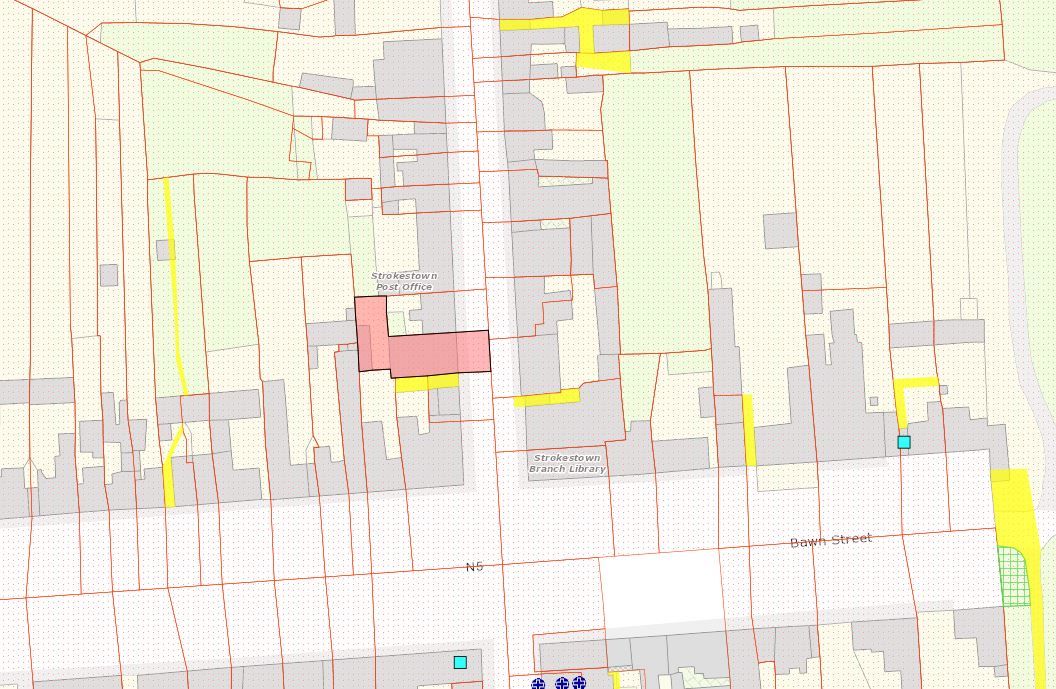This screenshot has height=689, width=1056.
Task: Click the rightmost blue circular cross marker
Action: [579, 683]
